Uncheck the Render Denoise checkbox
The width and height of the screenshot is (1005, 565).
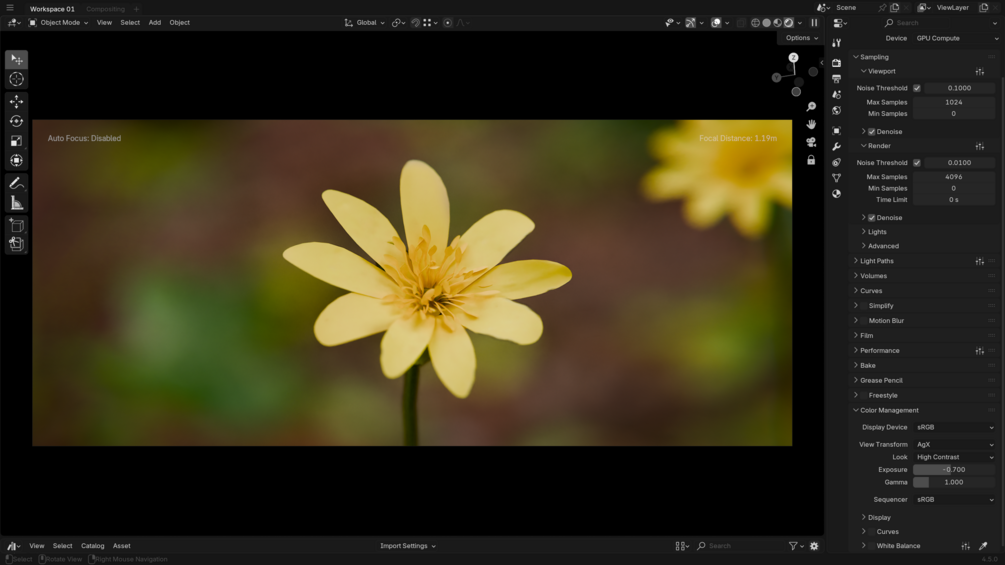(x=872, y=218)
